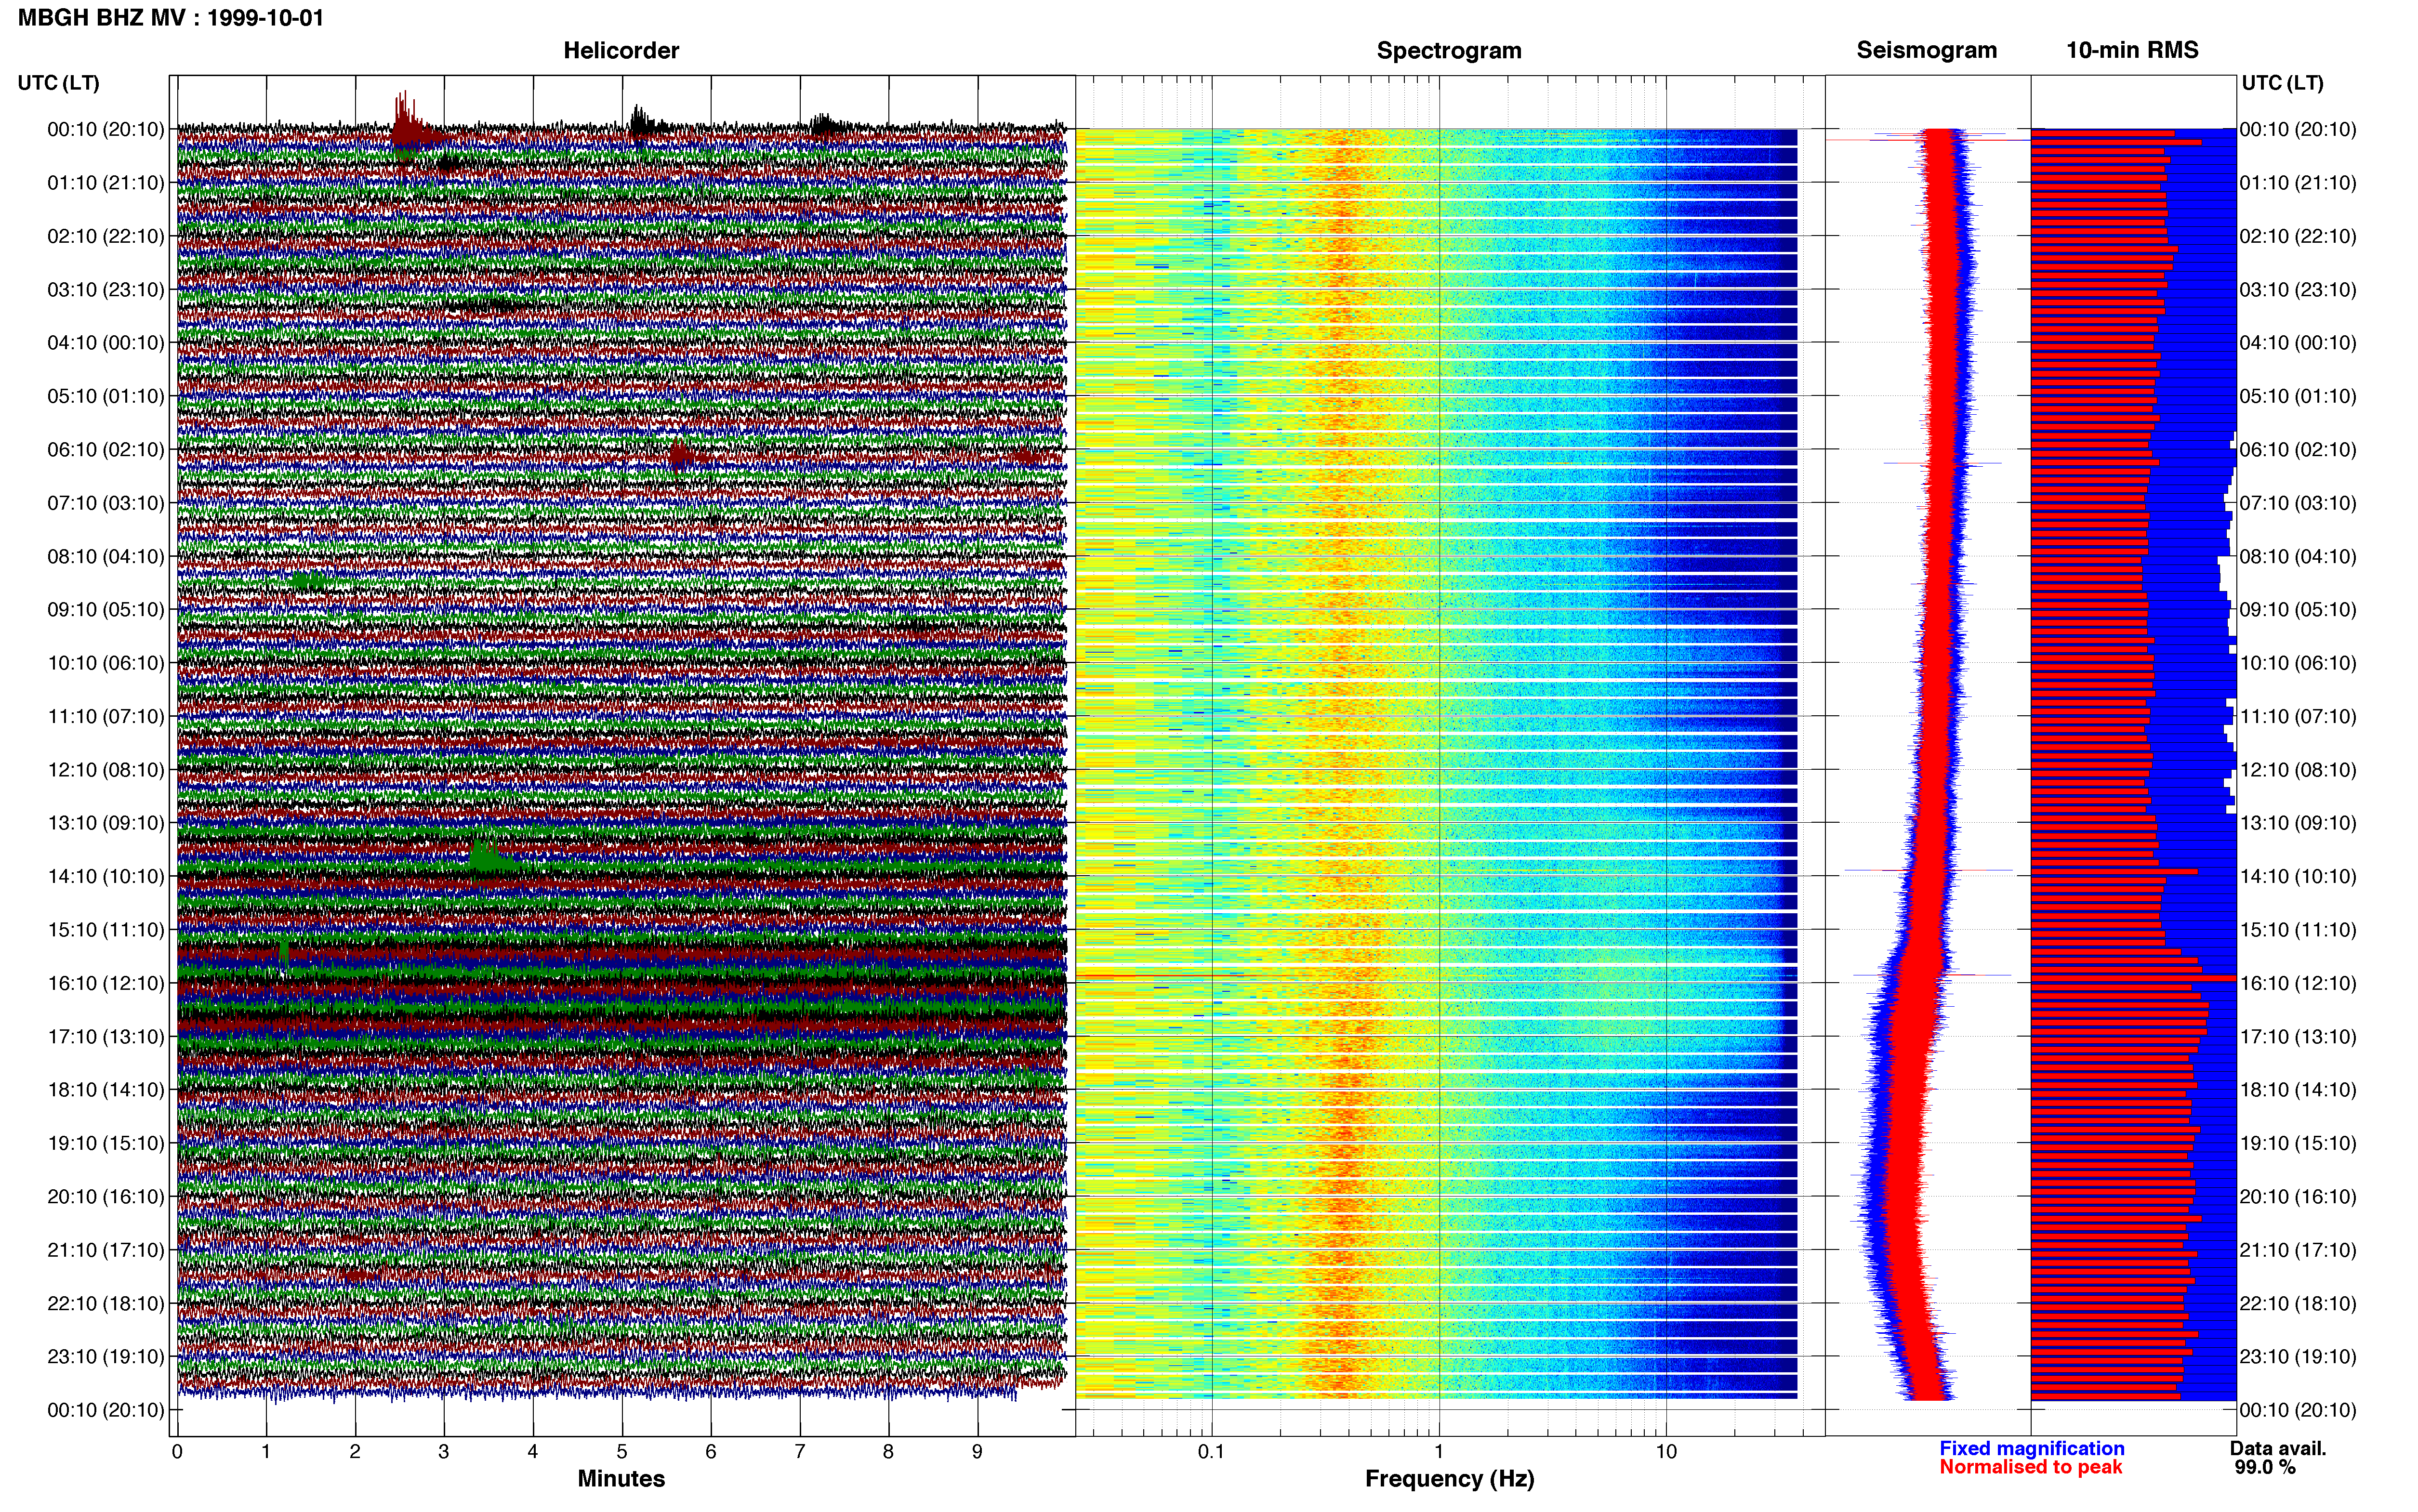Screen dimensions: 2418x1512
Task: Click the '10' frequency tick label
Action: point(1666,1451)
